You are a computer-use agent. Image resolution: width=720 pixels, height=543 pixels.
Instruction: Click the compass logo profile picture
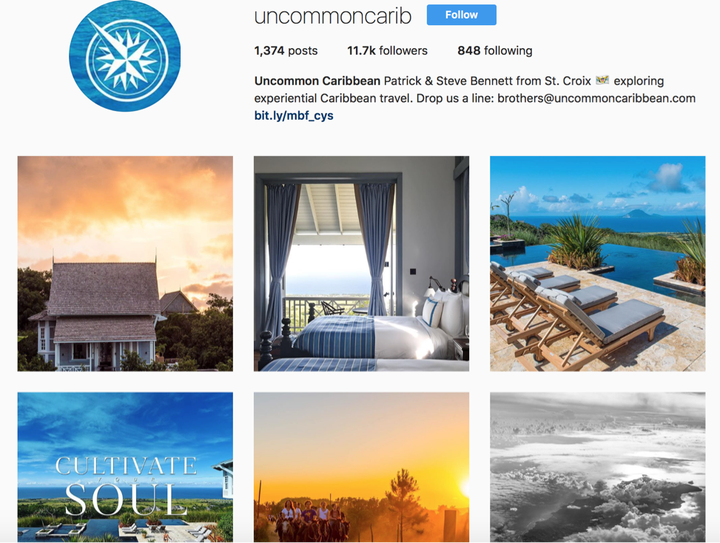click(125, 56)
